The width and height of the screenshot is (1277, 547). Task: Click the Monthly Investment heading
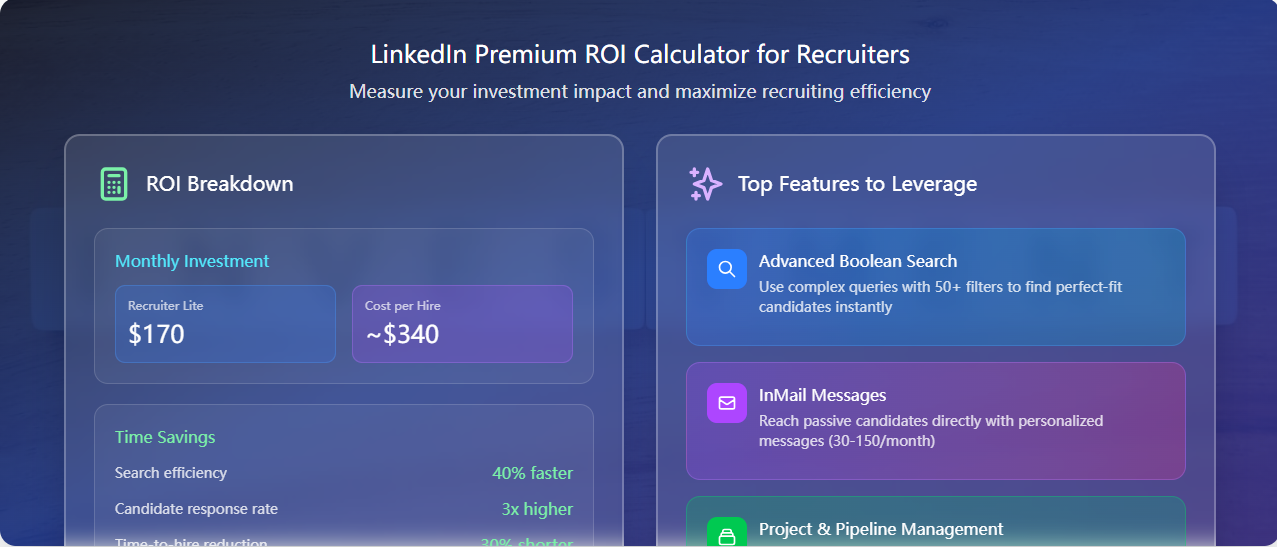(192, 261)
